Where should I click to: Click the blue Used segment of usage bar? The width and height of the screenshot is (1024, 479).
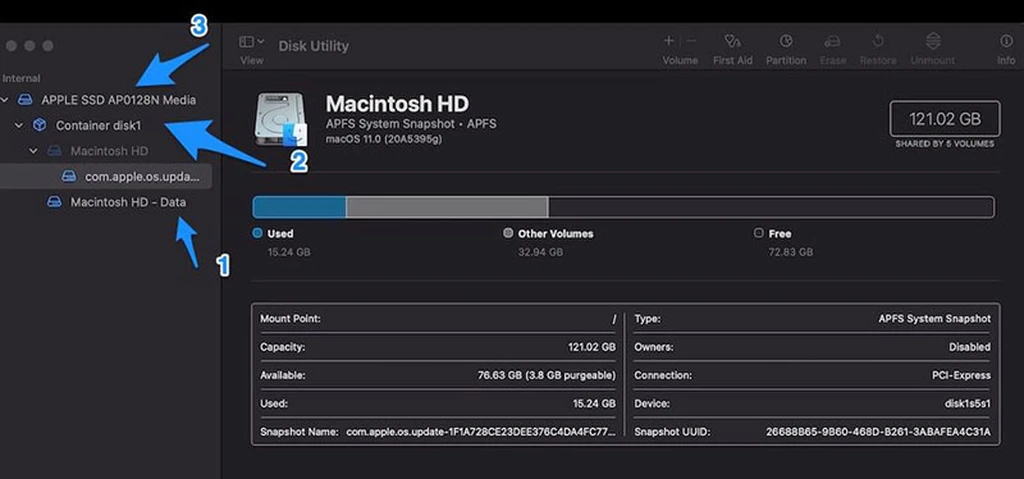[299, 207]
